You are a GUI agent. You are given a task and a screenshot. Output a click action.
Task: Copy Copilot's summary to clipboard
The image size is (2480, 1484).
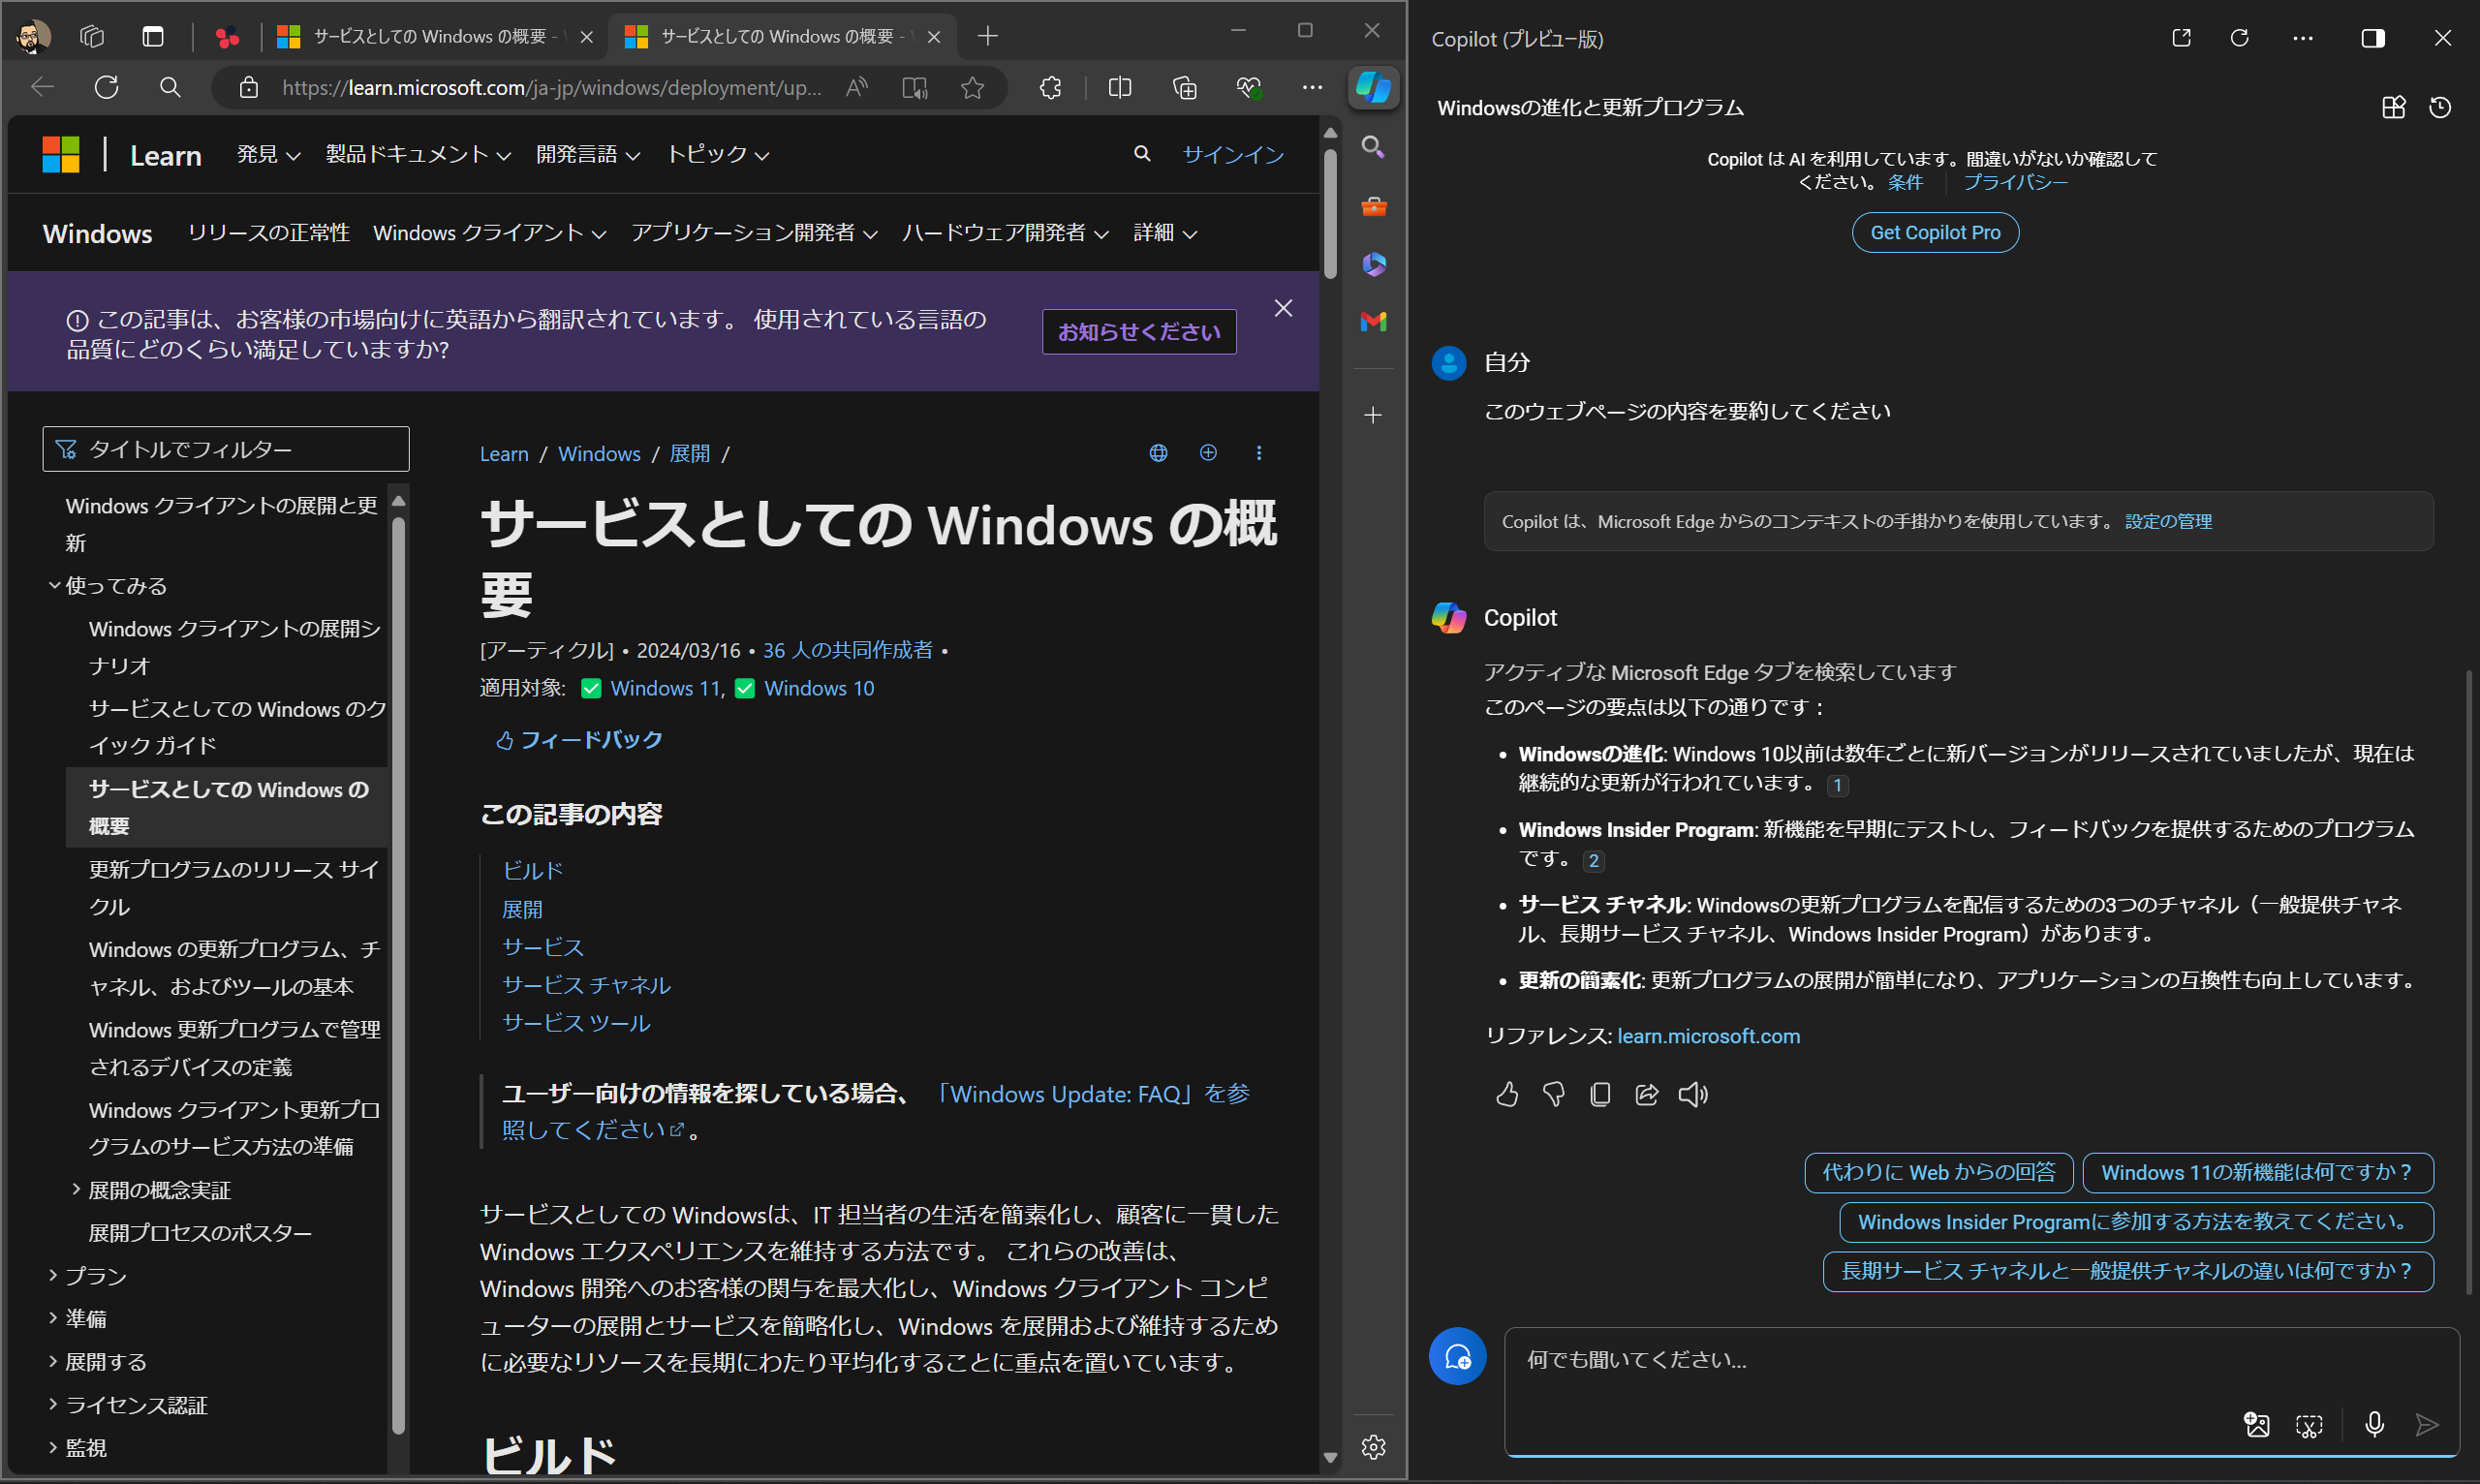pos(1599,1094)
